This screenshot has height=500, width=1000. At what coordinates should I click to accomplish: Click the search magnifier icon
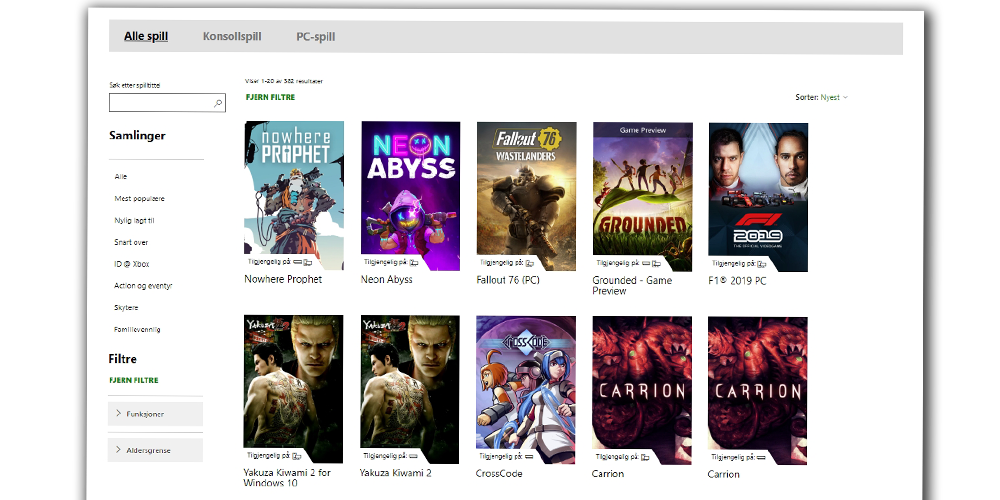coord(218,103)
